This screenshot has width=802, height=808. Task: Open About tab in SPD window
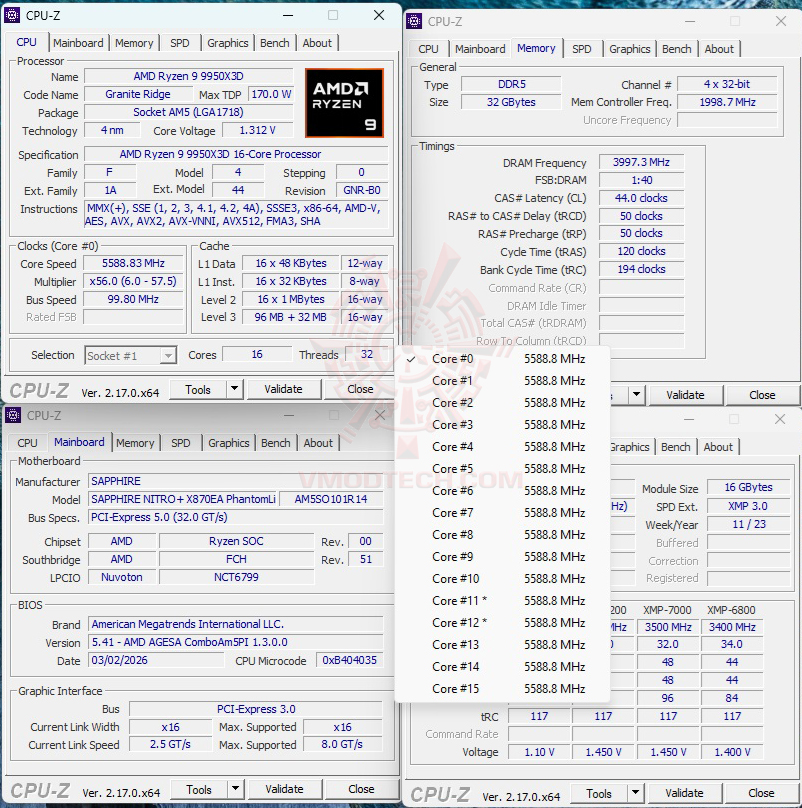coord(718,447)
